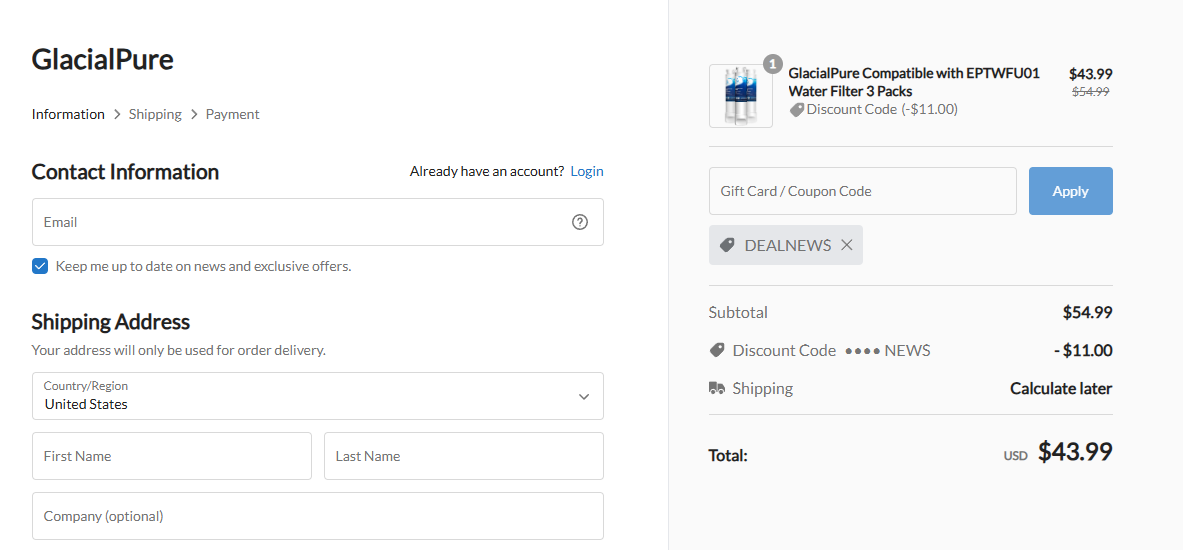Go to the Shipping breadcrumb step
1183x550 pixels.
(155, 114)
